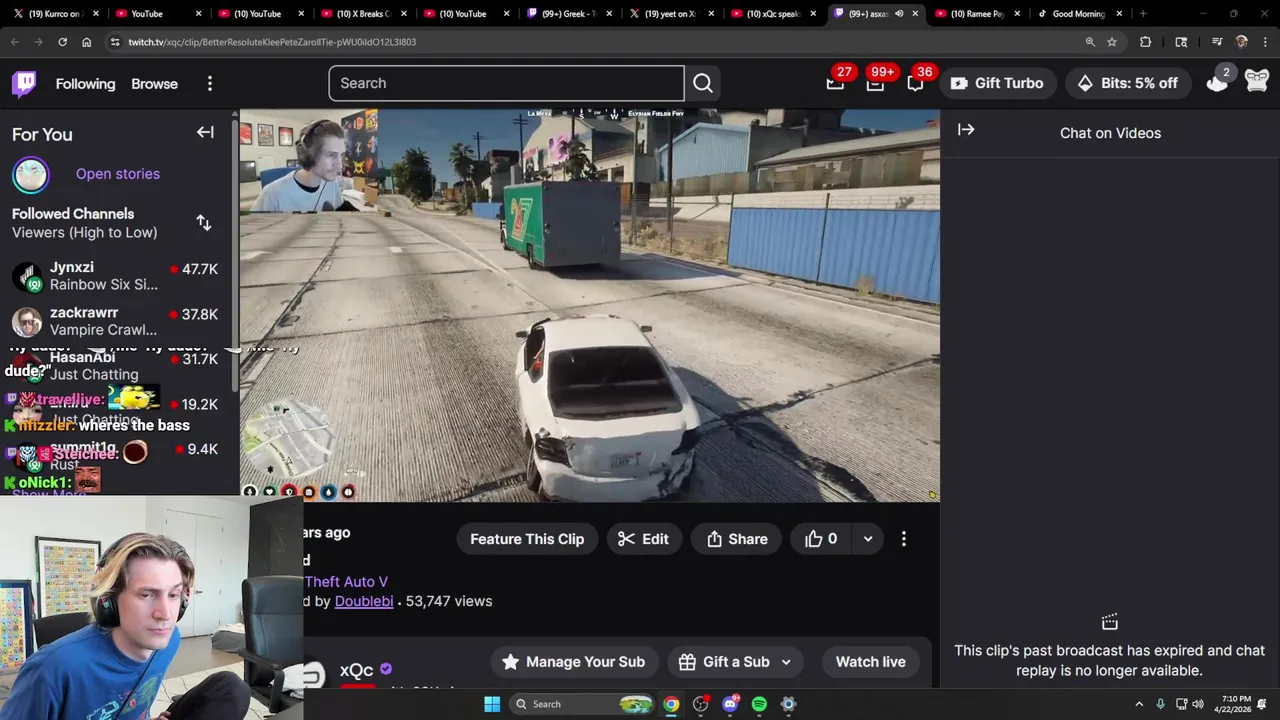
Task: Open Spotify from the taskbar
Action: 759,704
